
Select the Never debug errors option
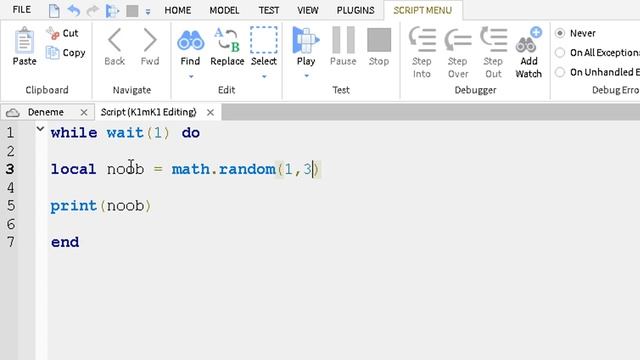(x=560, y=33)
